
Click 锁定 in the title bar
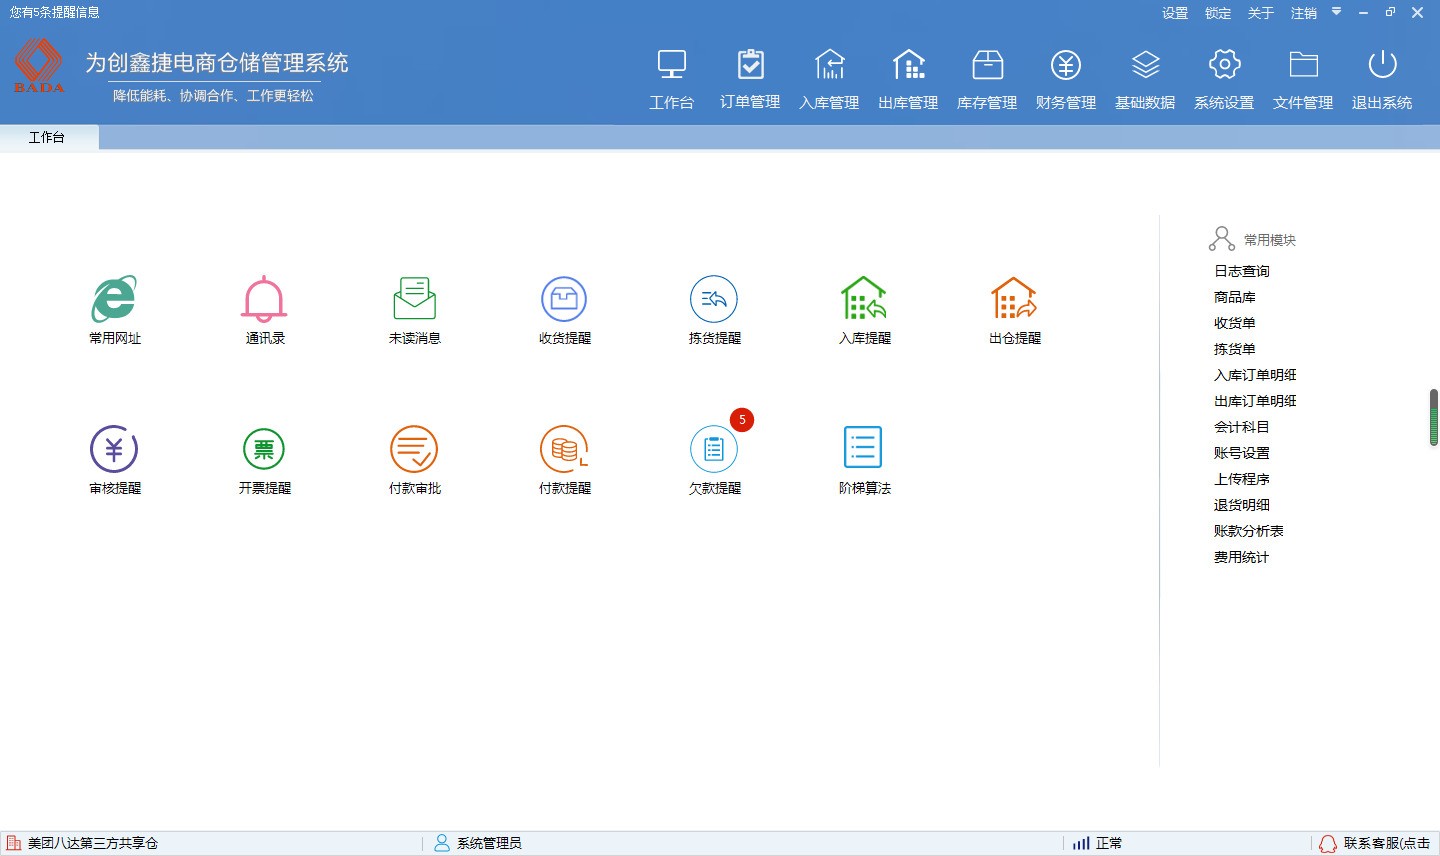click(x=1218, y=13)
